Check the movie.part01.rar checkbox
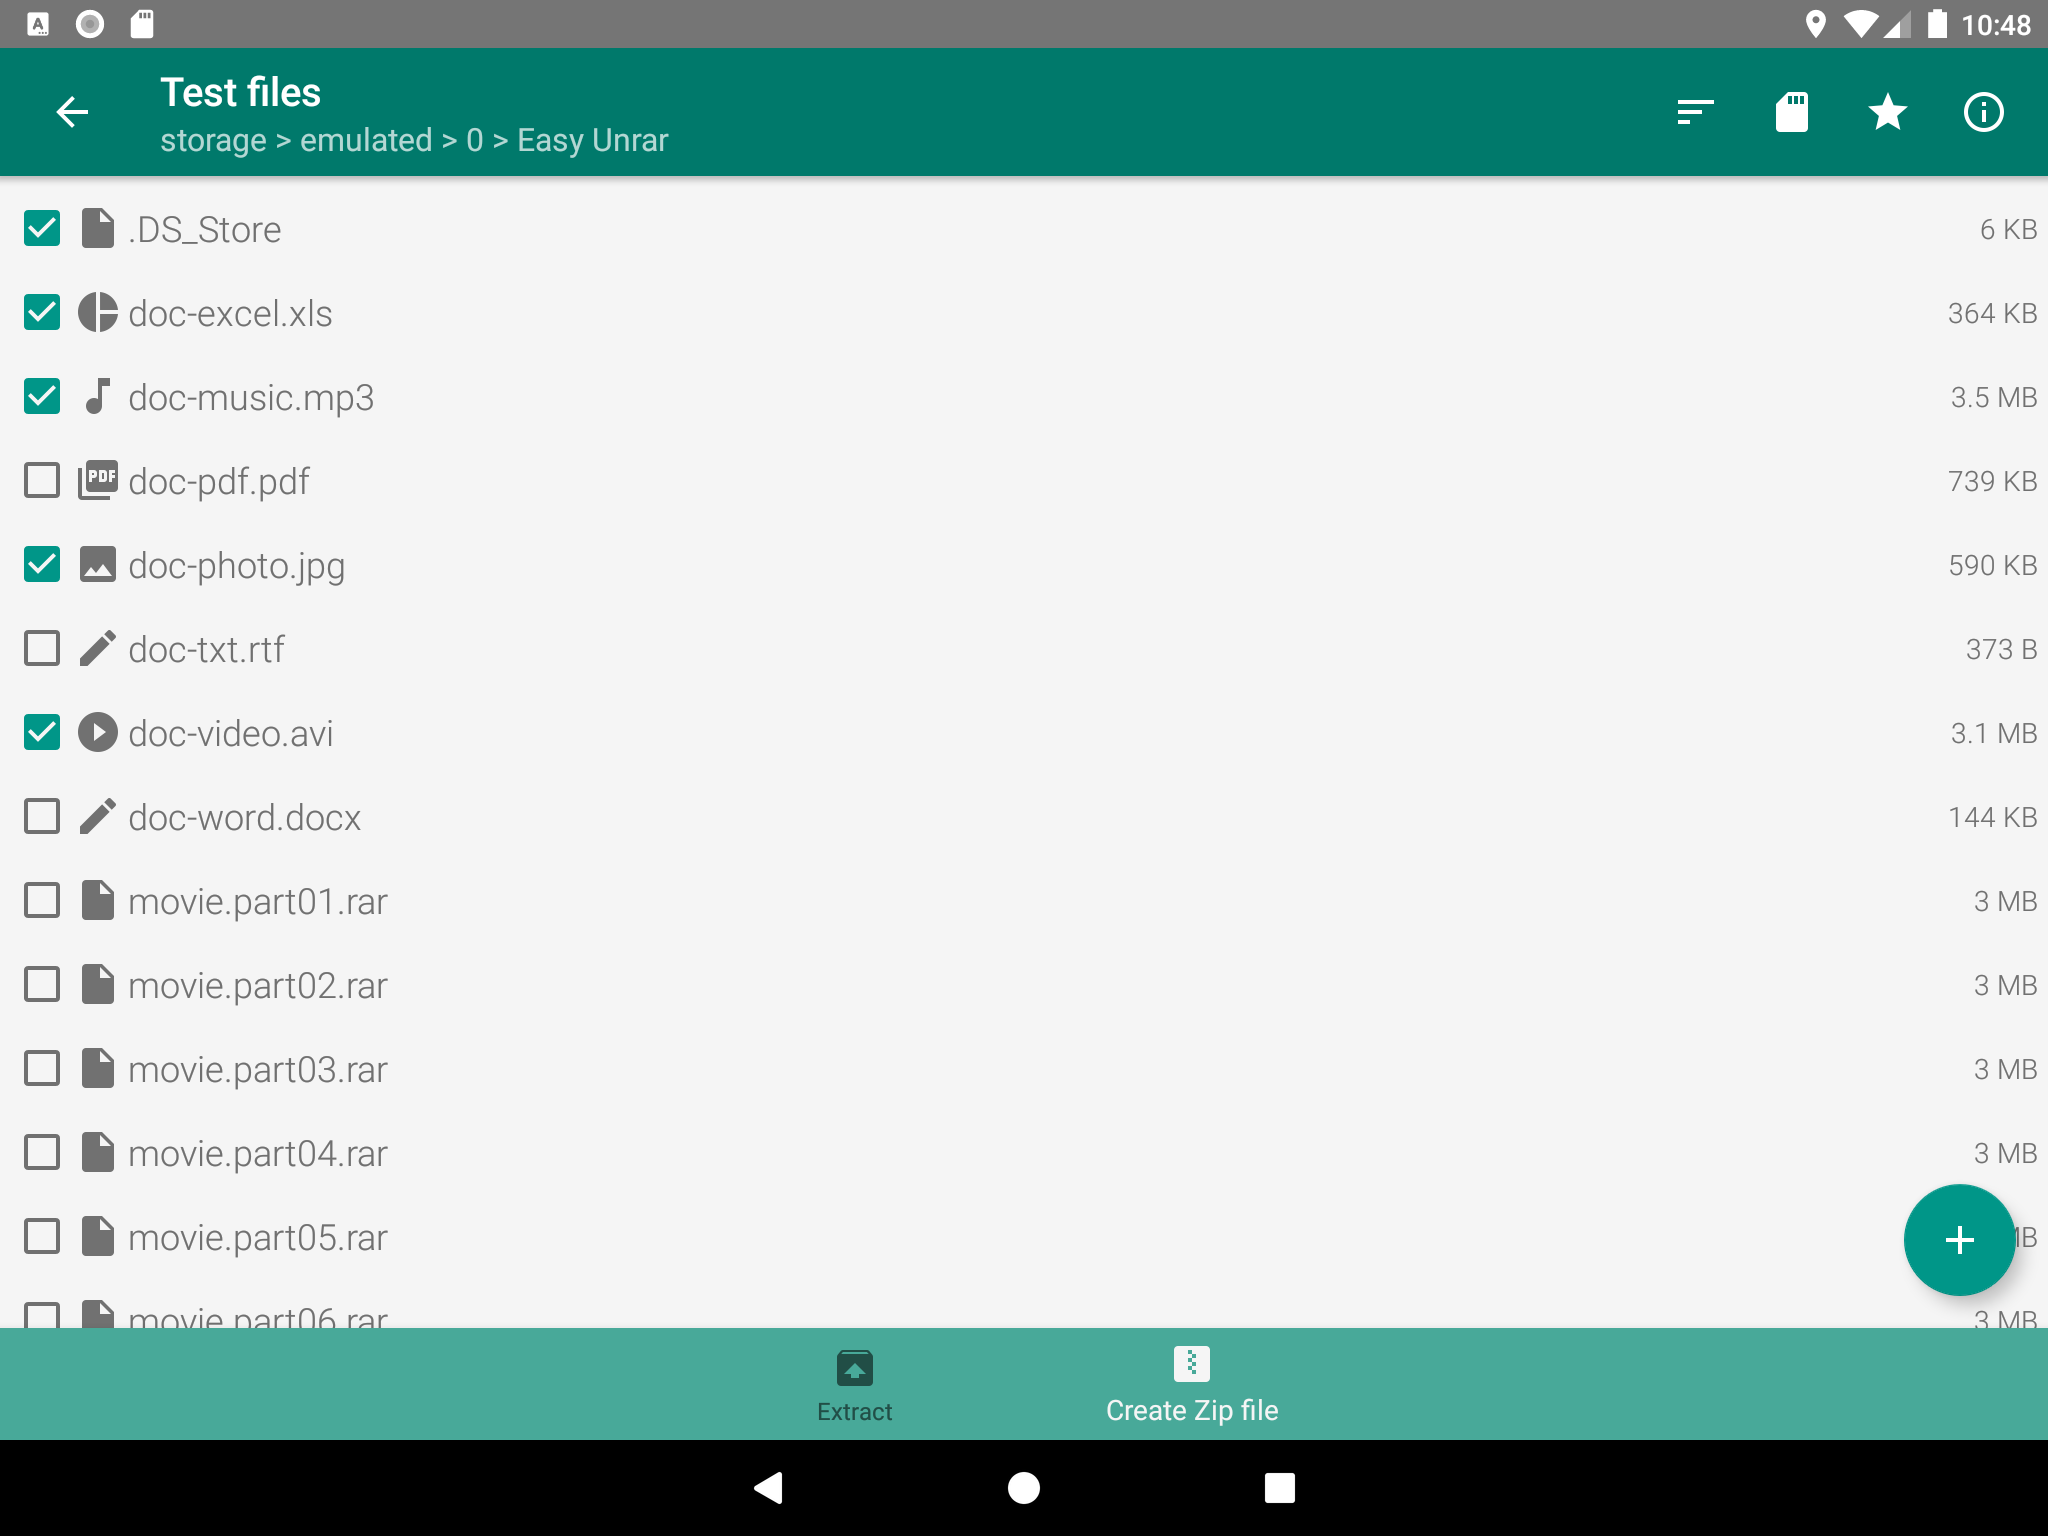Viewport: 2048px width, 1536px height. click(x=42, y=900)
